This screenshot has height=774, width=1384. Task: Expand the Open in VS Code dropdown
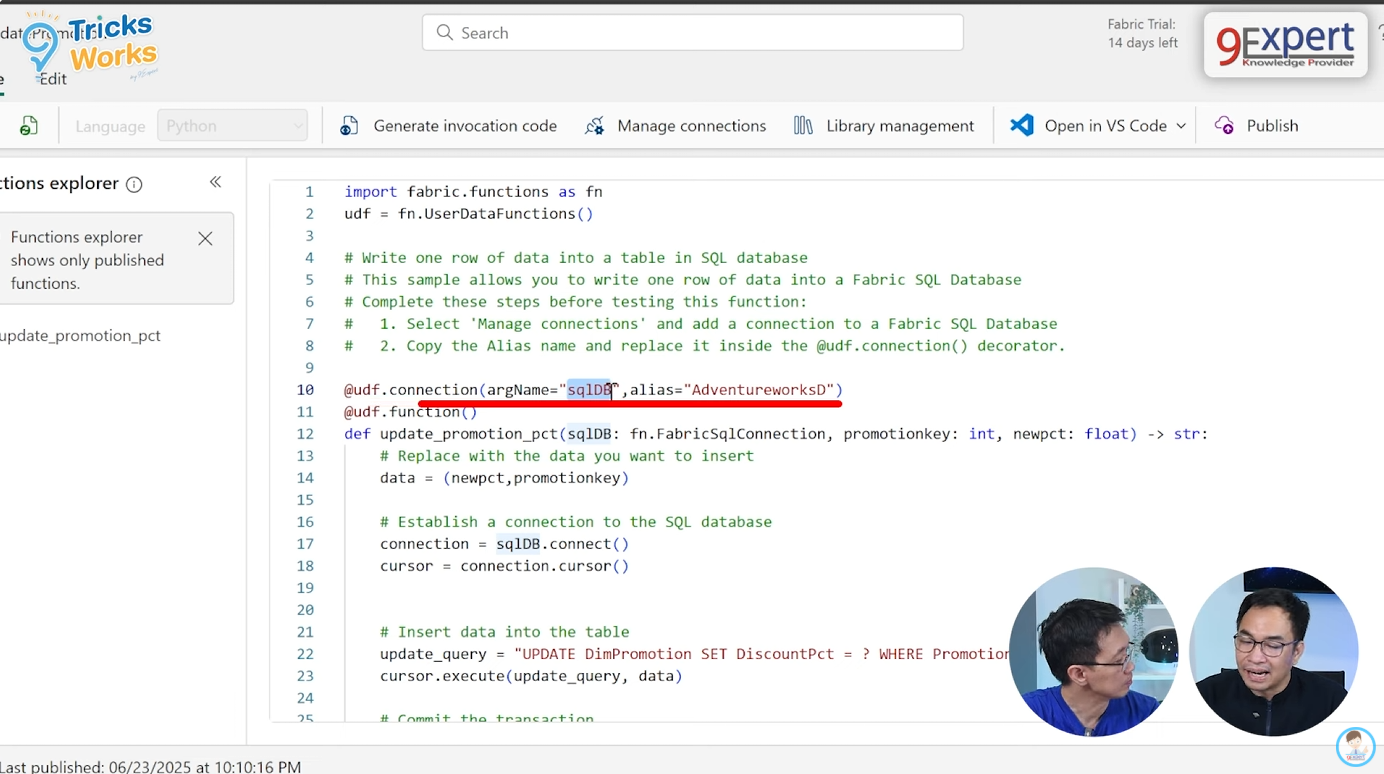coord(1182,125)
